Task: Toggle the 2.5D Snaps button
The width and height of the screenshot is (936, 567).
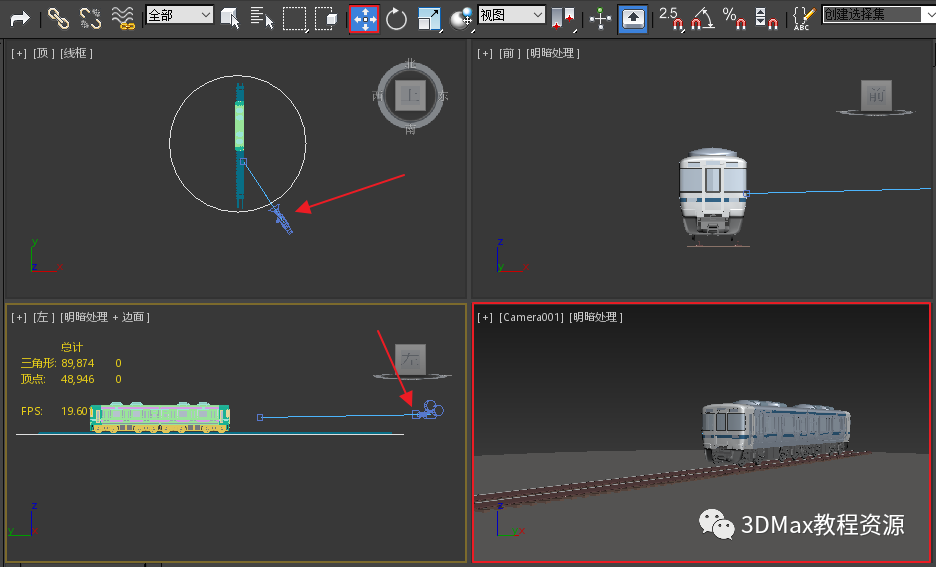Action: pyautogui.click(x=671, y=18)
